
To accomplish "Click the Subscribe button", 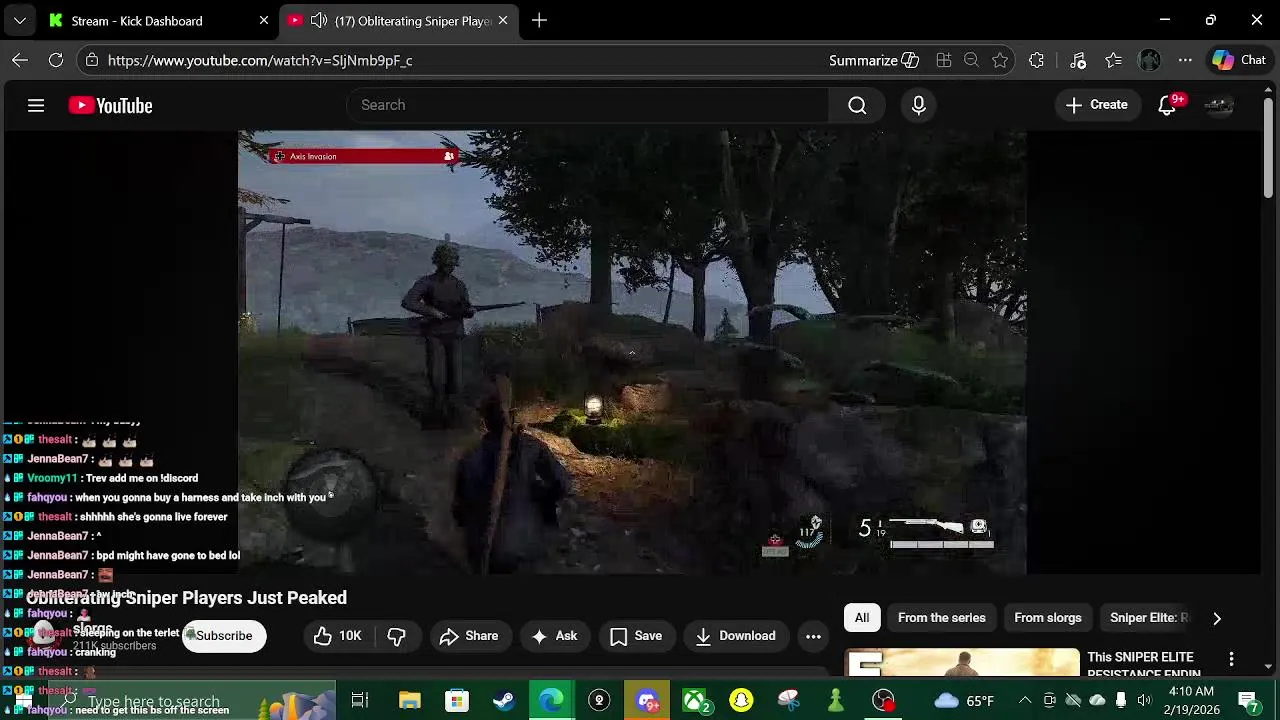I will [x=224, y=636].
